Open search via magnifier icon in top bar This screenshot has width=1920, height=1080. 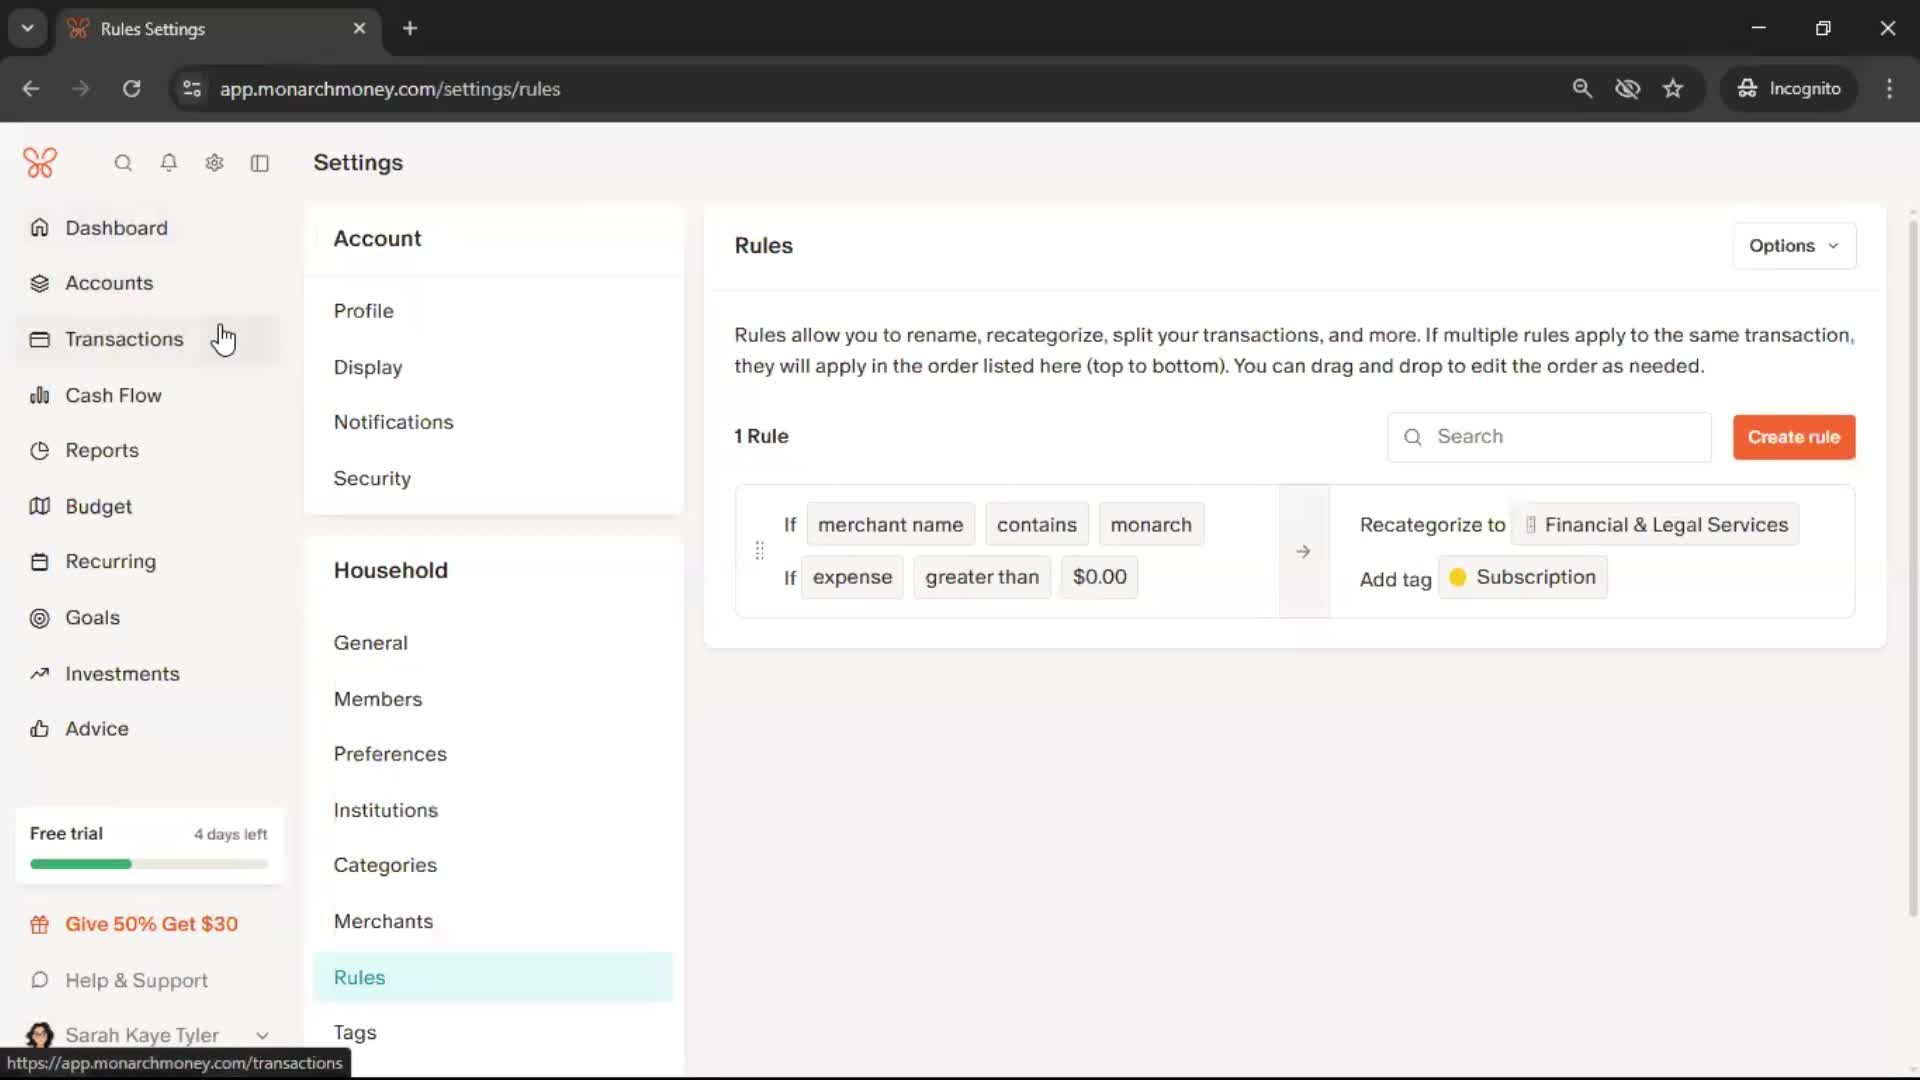click(x=123, y=163)
